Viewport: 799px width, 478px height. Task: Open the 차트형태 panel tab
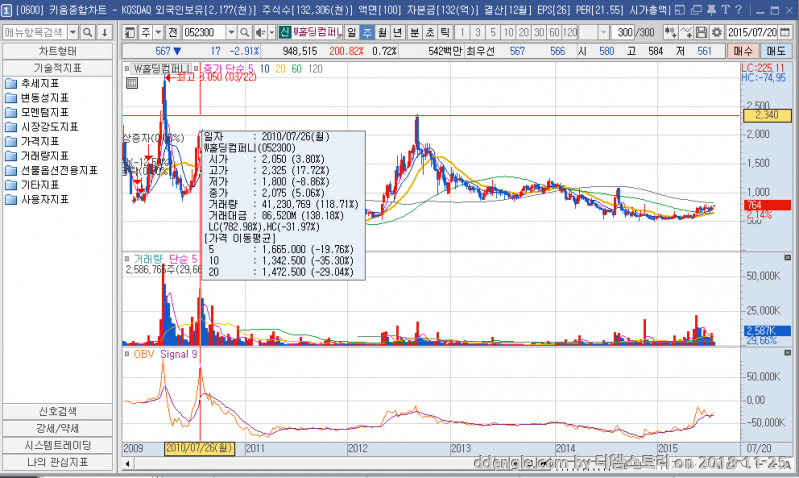[58, 51]
